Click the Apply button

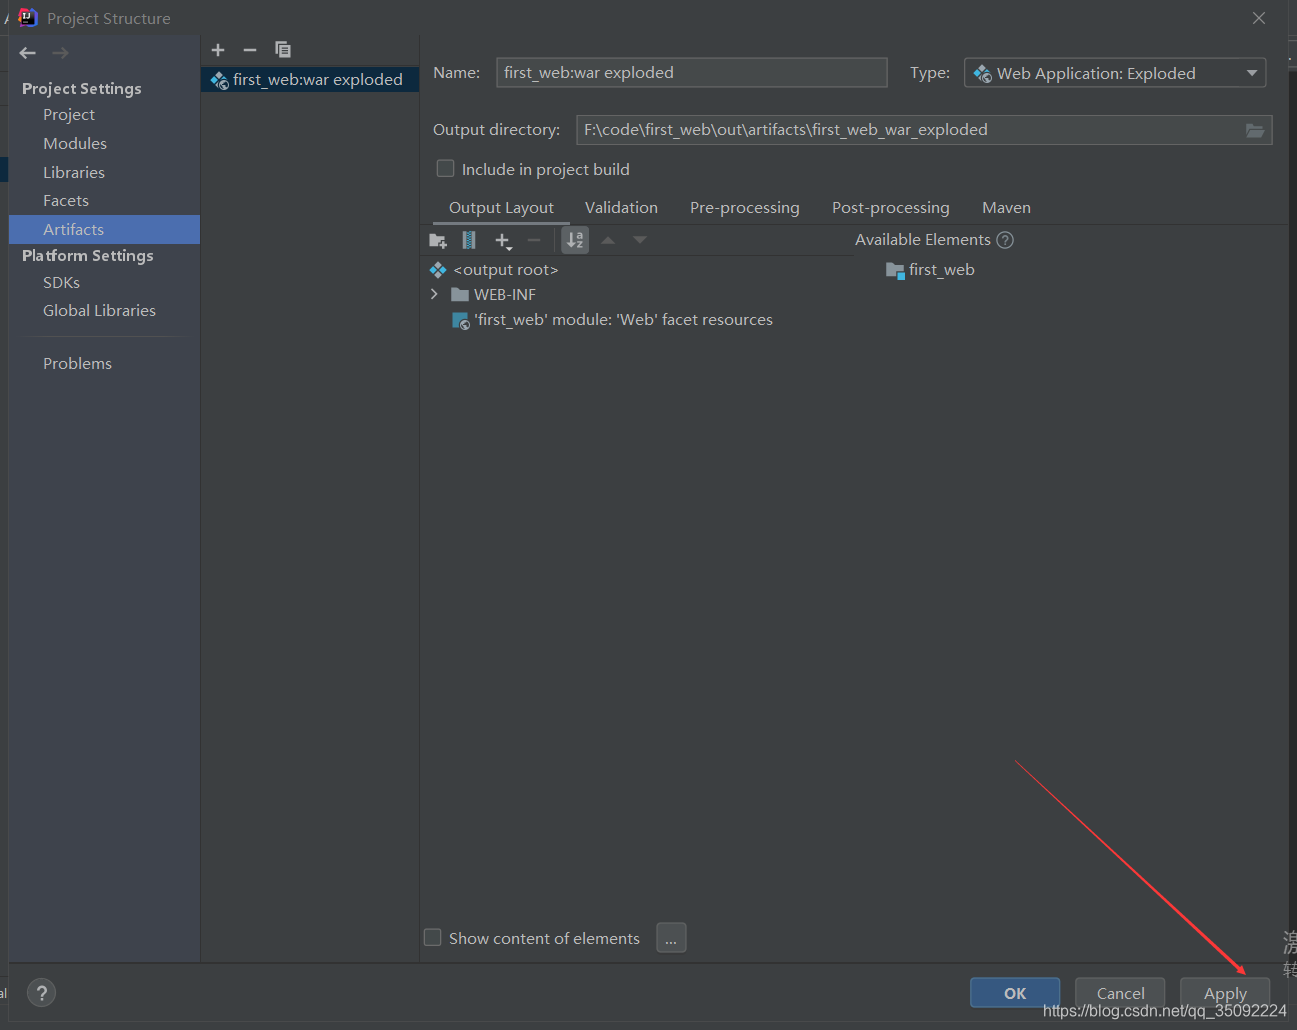1225,993
